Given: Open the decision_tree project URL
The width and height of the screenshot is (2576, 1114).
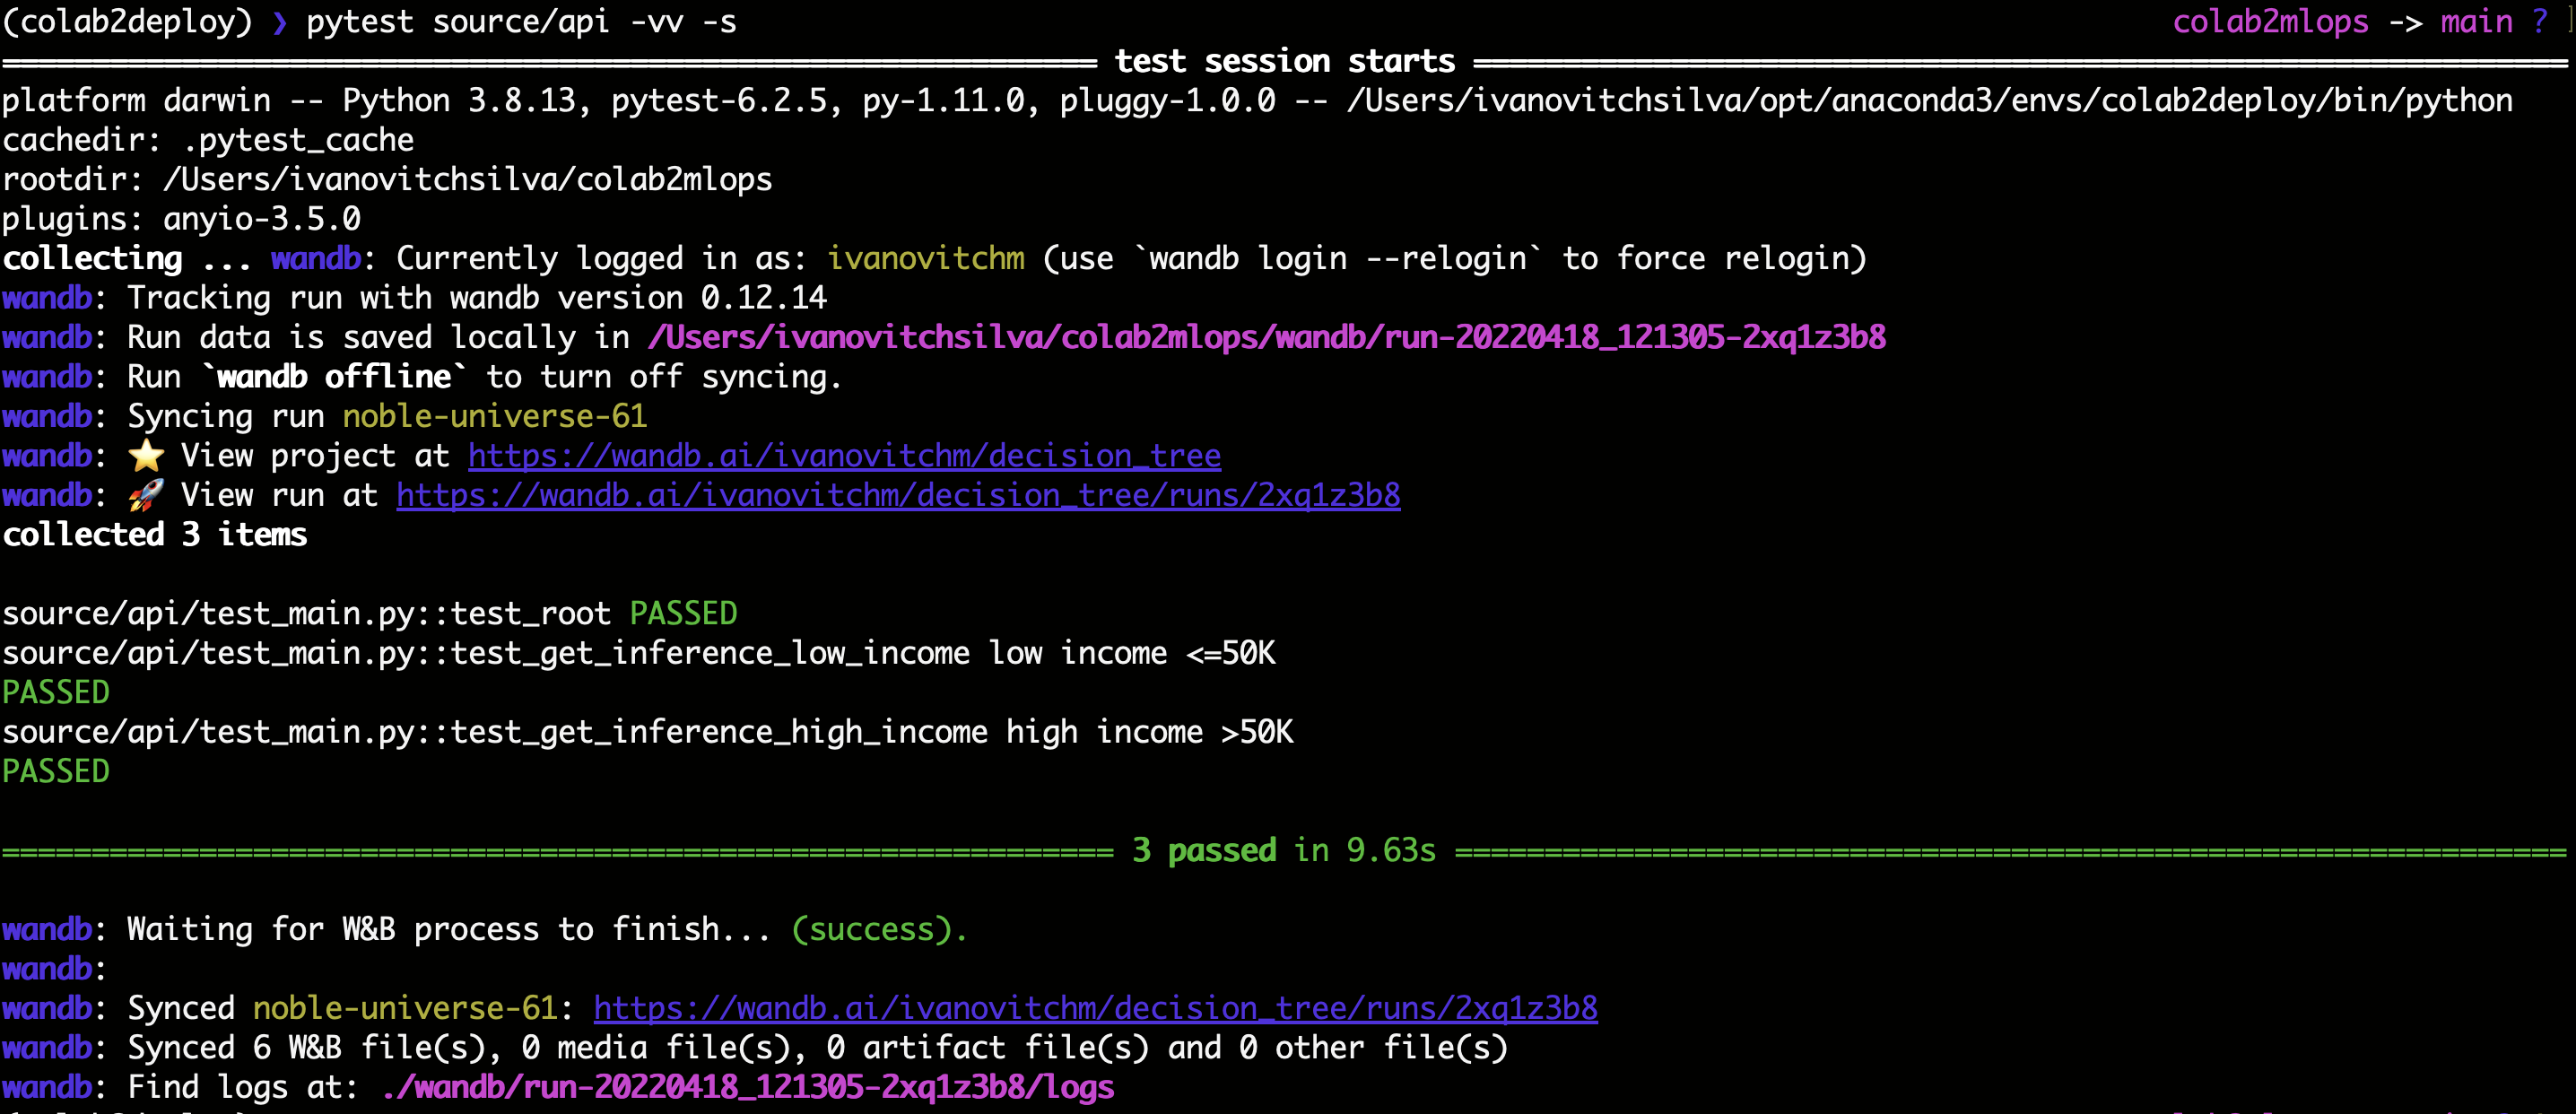Looking at the screenshot, I should click(844, 456).
